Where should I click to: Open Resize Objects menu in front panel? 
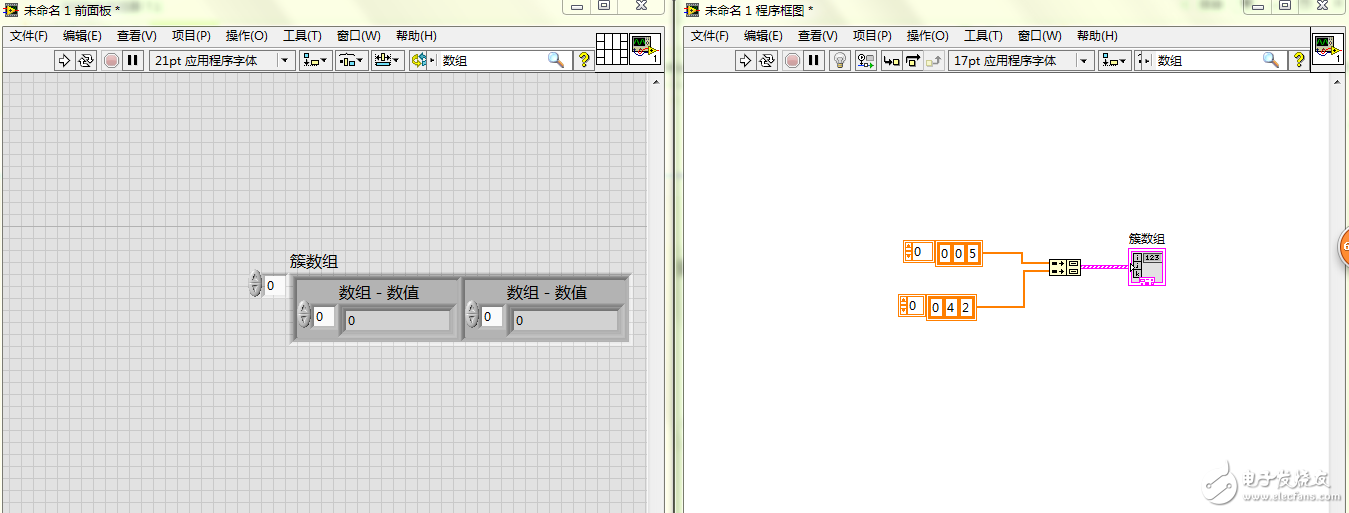click(388, 60)
